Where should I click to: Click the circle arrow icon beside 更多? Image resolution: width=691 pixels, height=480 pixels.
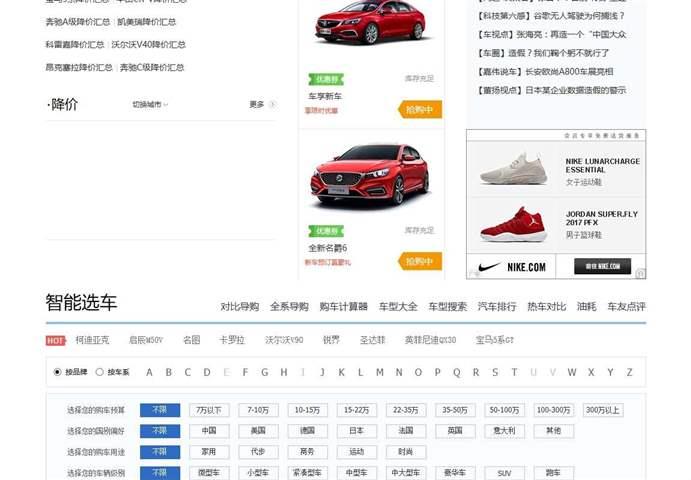tap(272, 104)
